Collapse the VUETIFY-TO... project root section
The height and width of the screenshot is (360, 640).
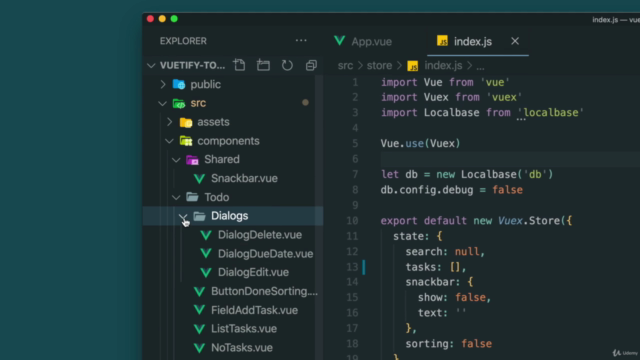(151, 65)
